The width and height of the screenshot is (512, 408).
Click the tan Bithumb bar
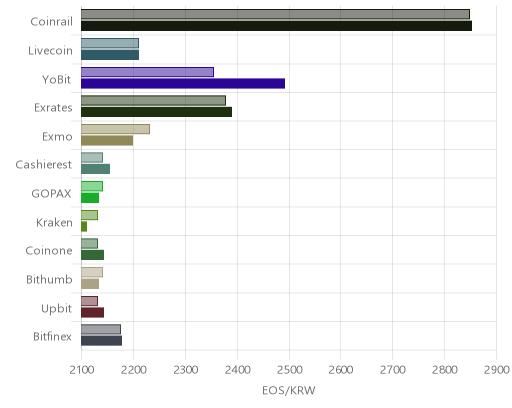click(x=90, y=284)
